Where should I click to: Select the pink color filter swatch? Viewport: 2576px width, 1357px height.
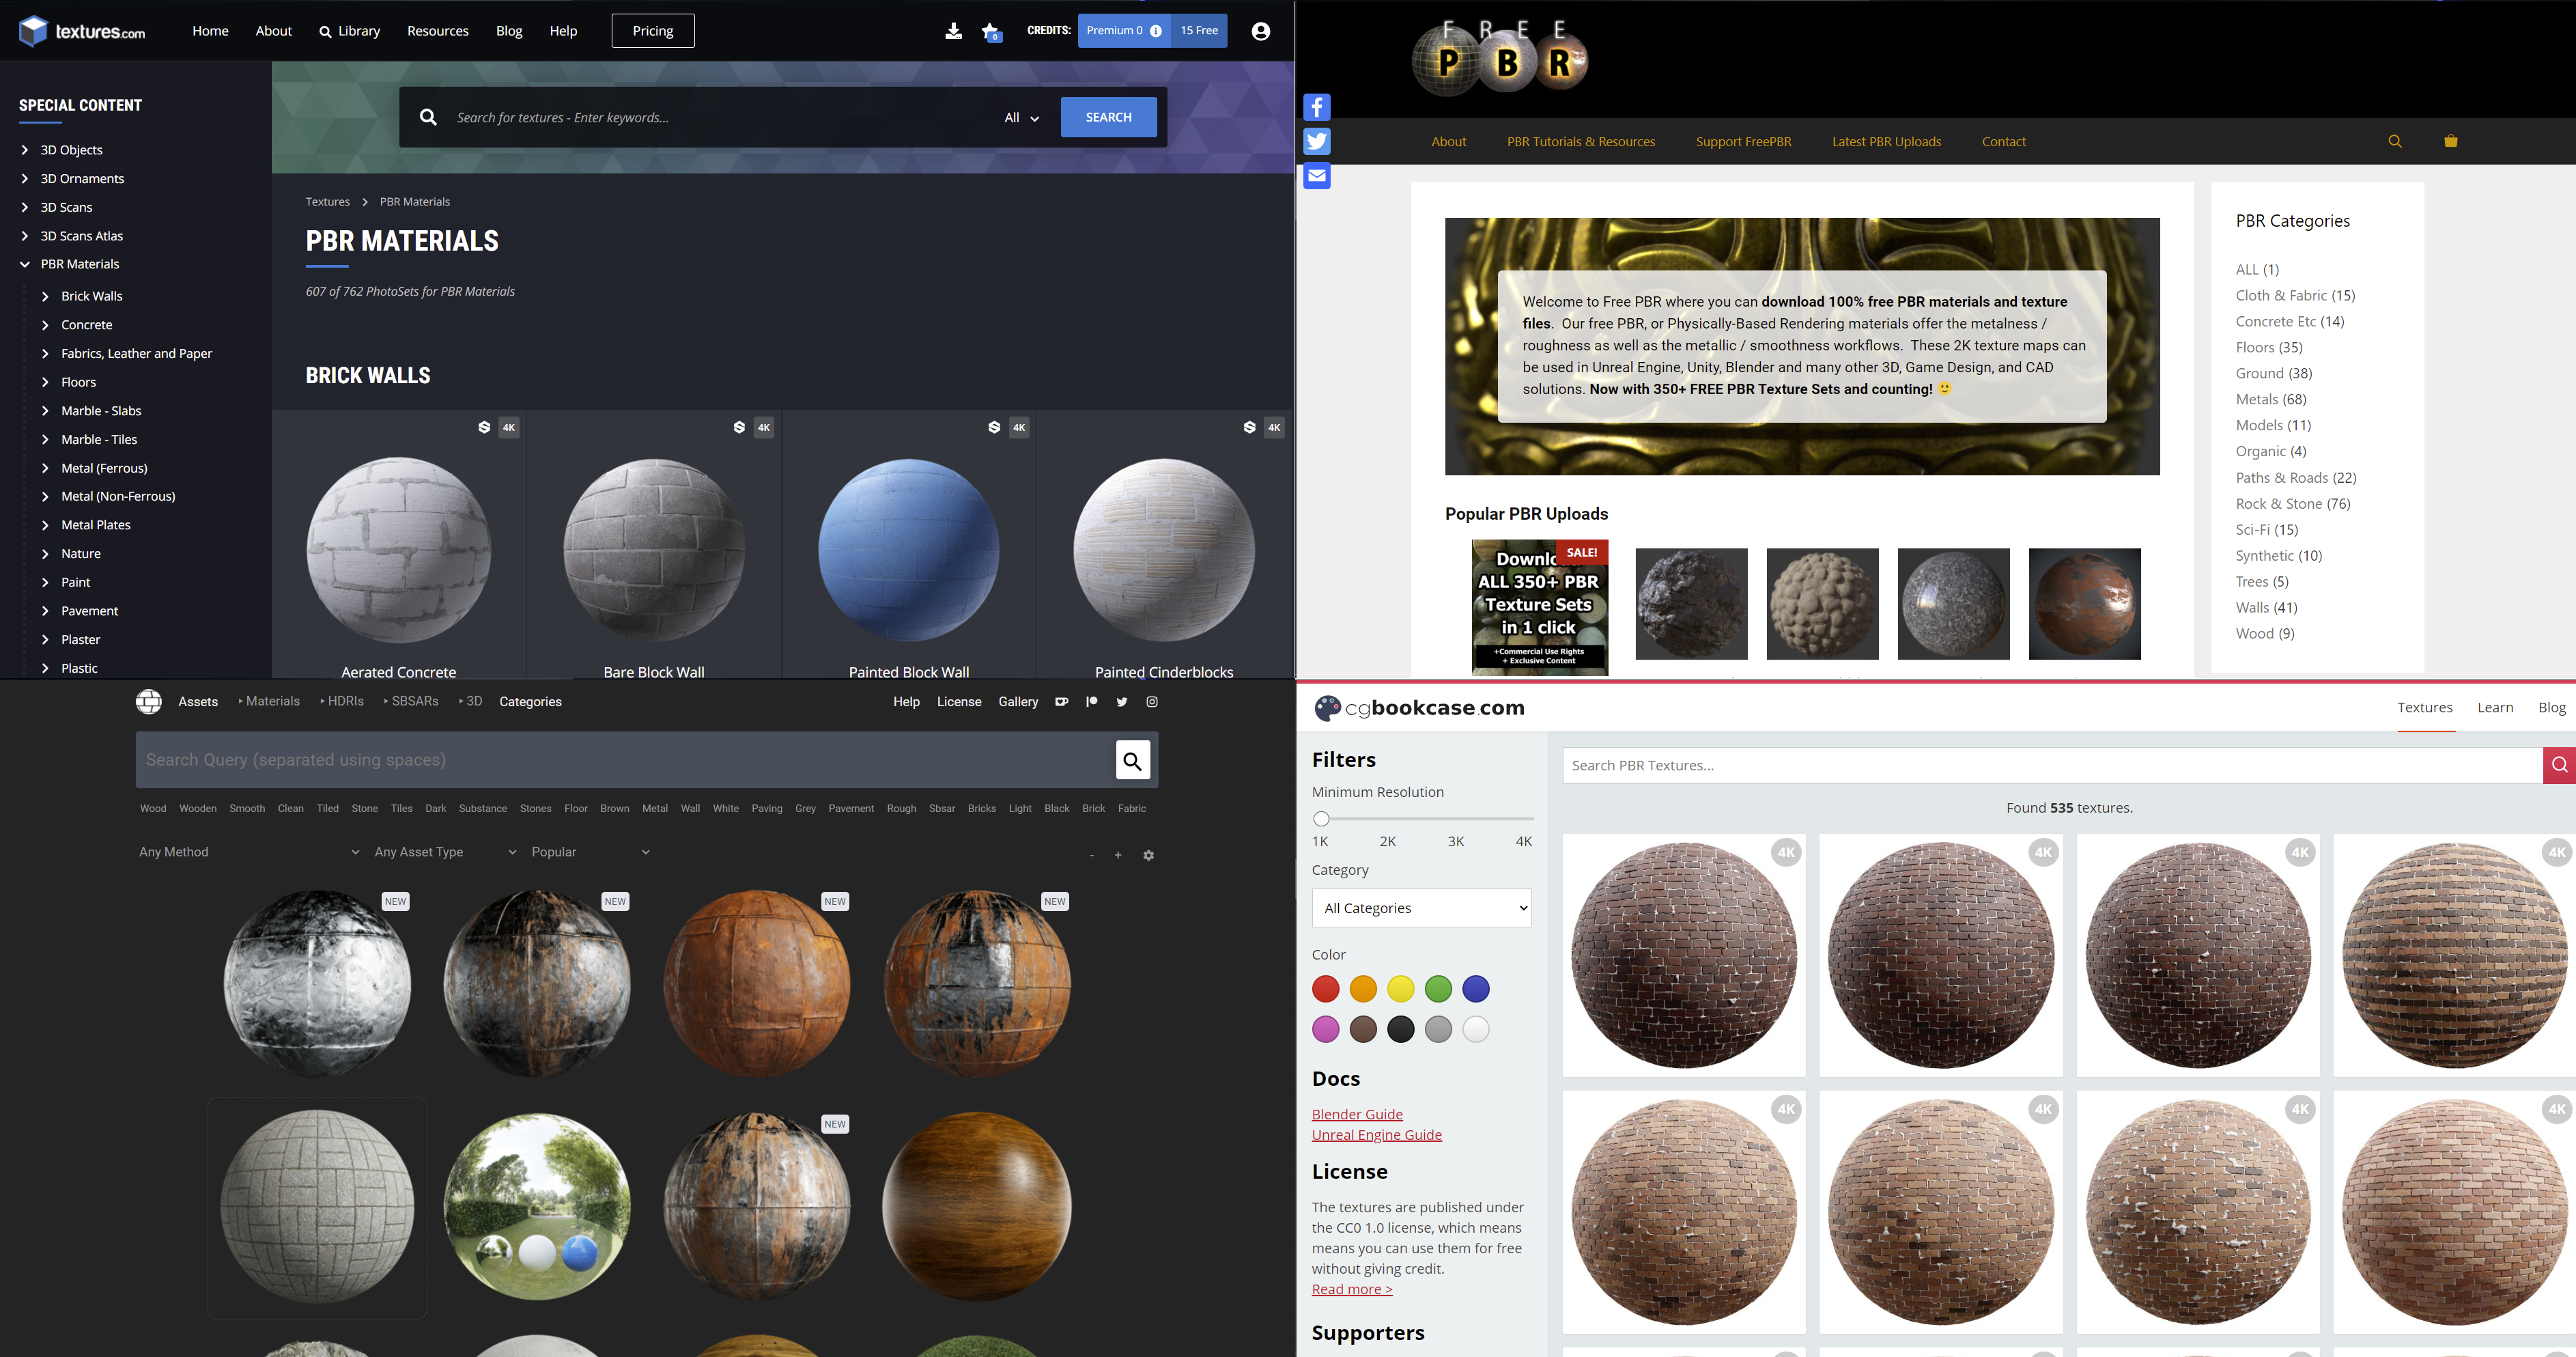(x=1325, y=1029)
